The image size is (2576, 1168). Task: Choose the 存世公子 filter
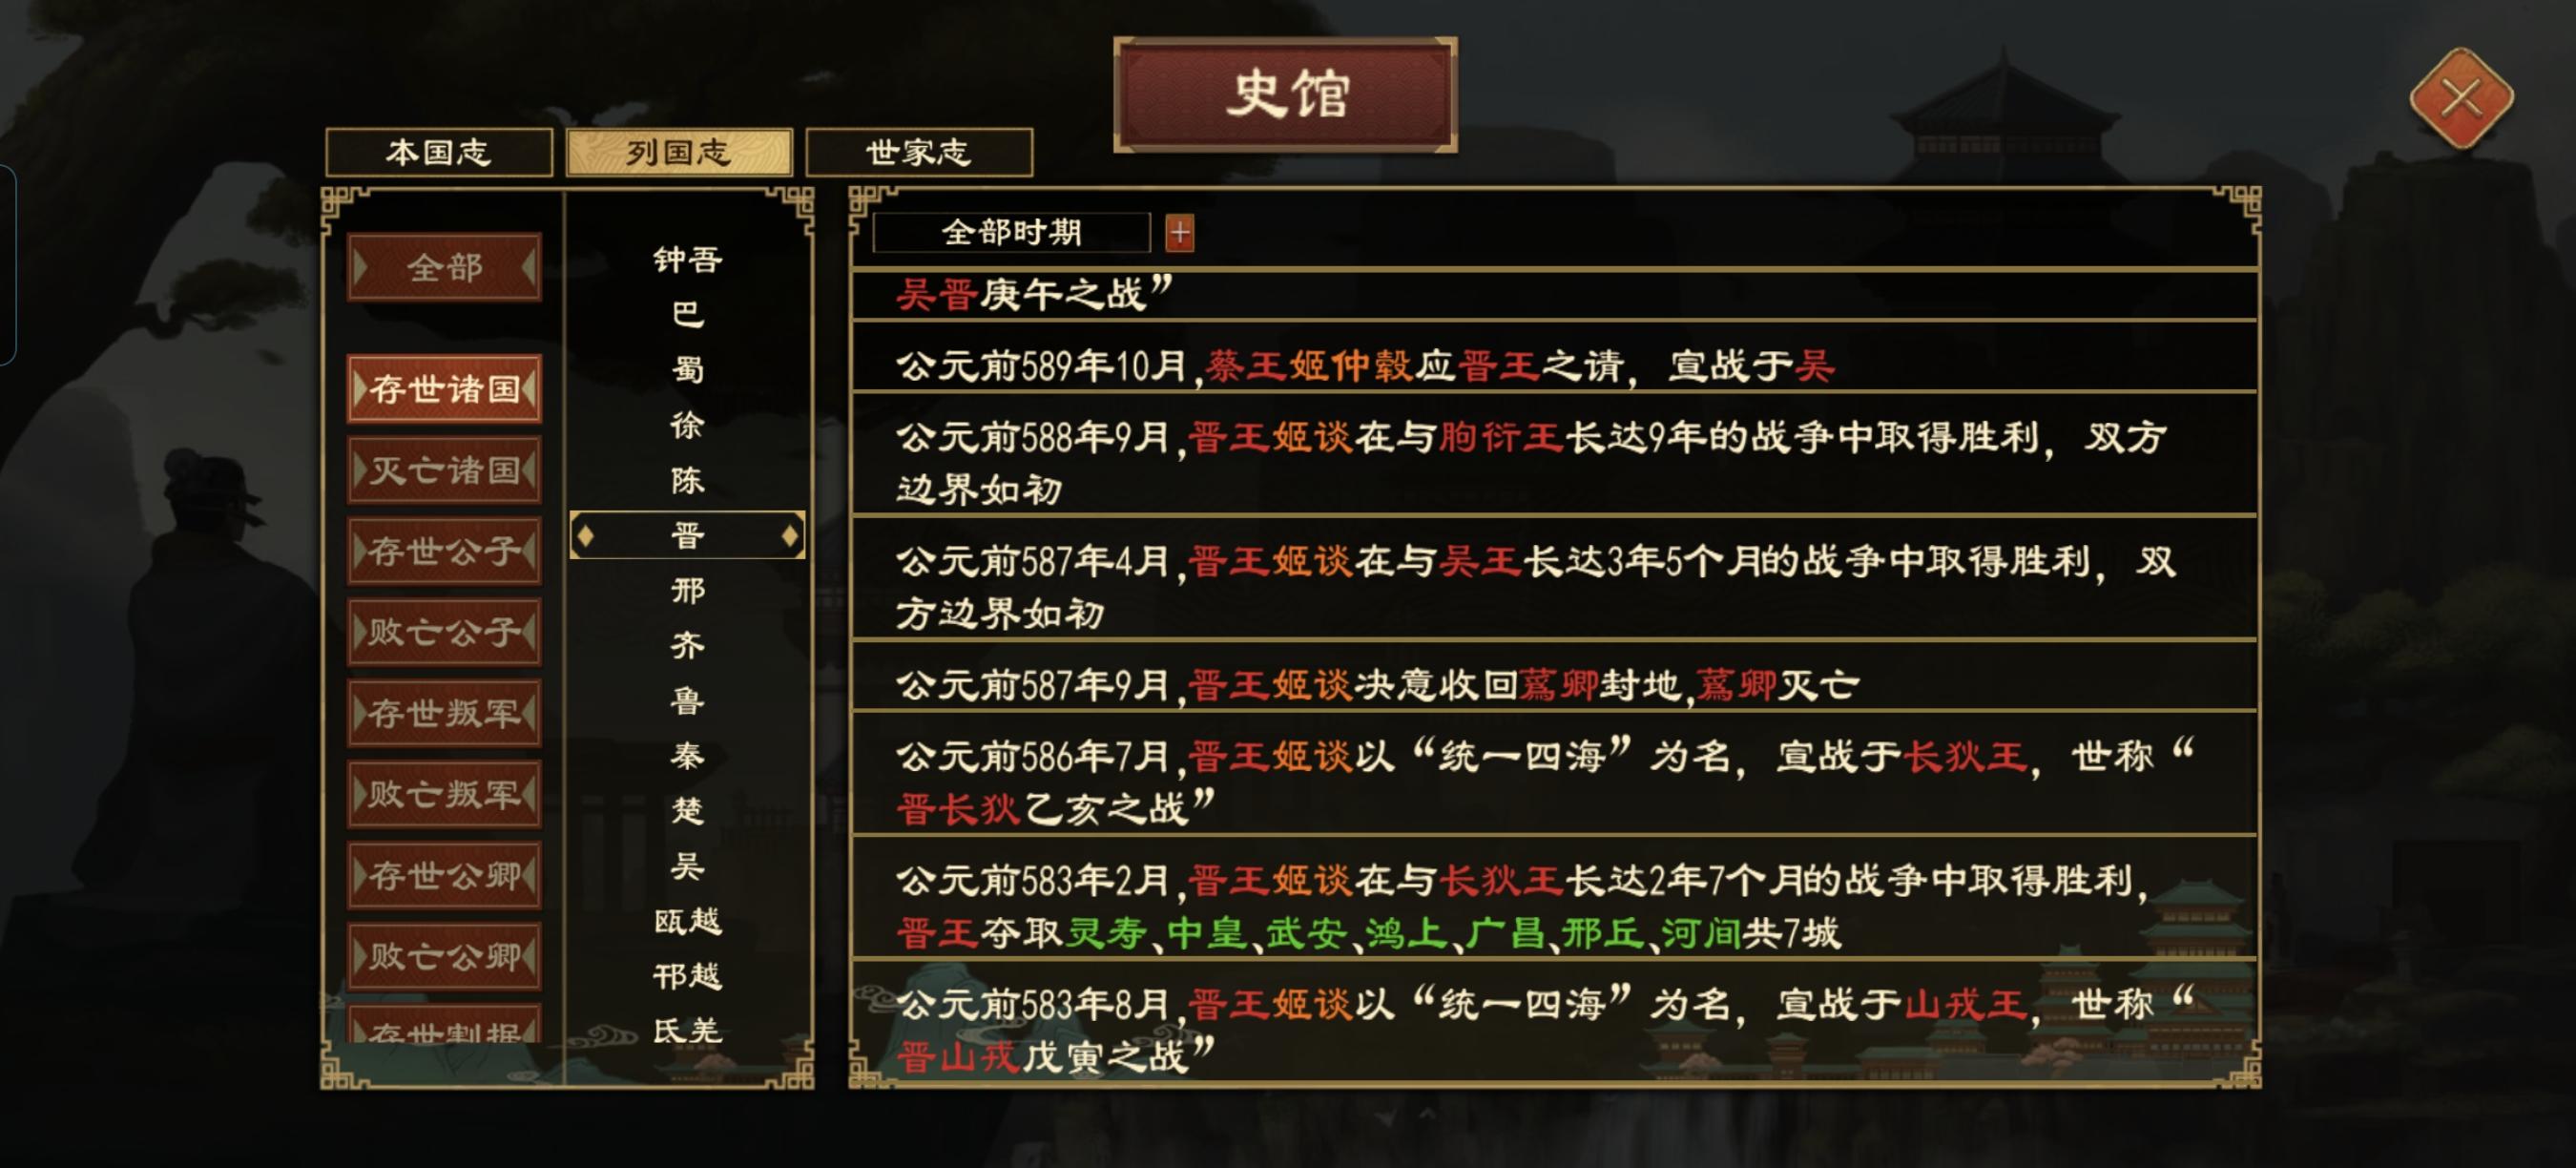[444, 550]
